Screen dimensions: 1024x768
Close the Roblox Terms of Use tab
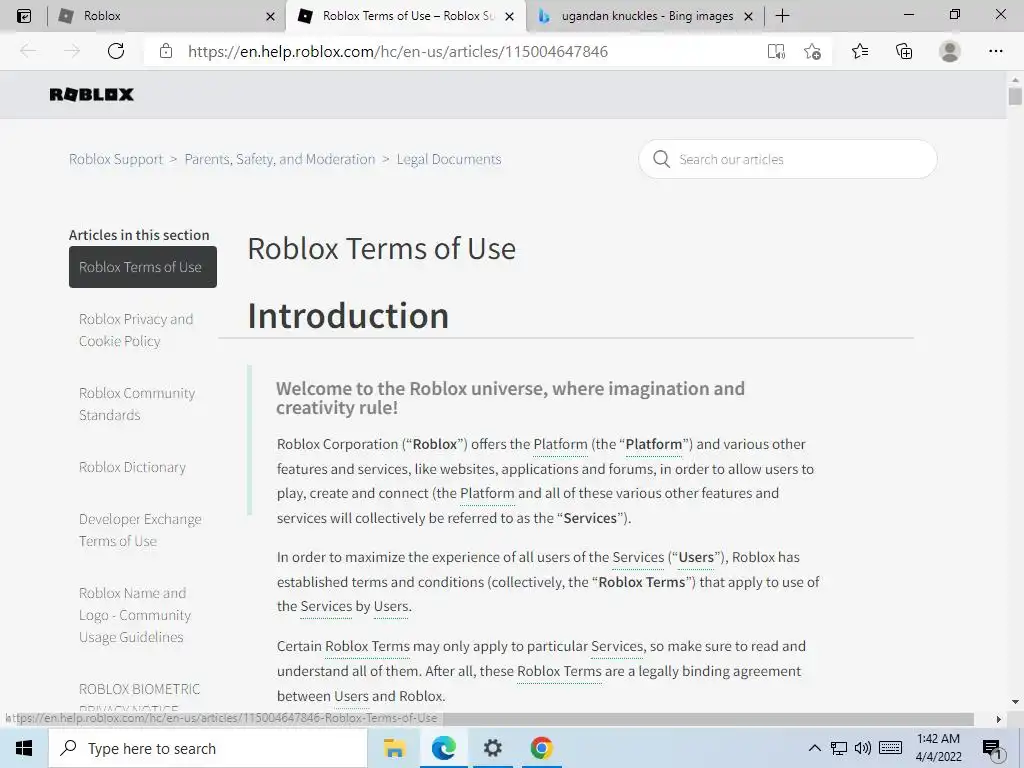coord(509,16)
